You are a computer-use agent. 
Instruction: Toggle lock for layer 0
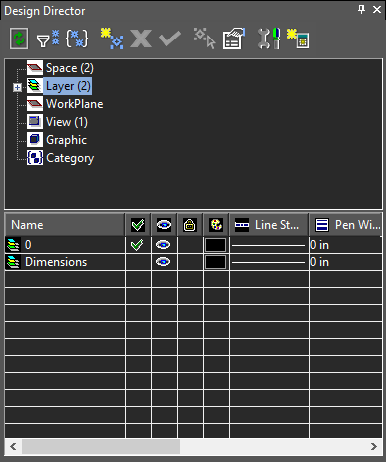(190, 245)
